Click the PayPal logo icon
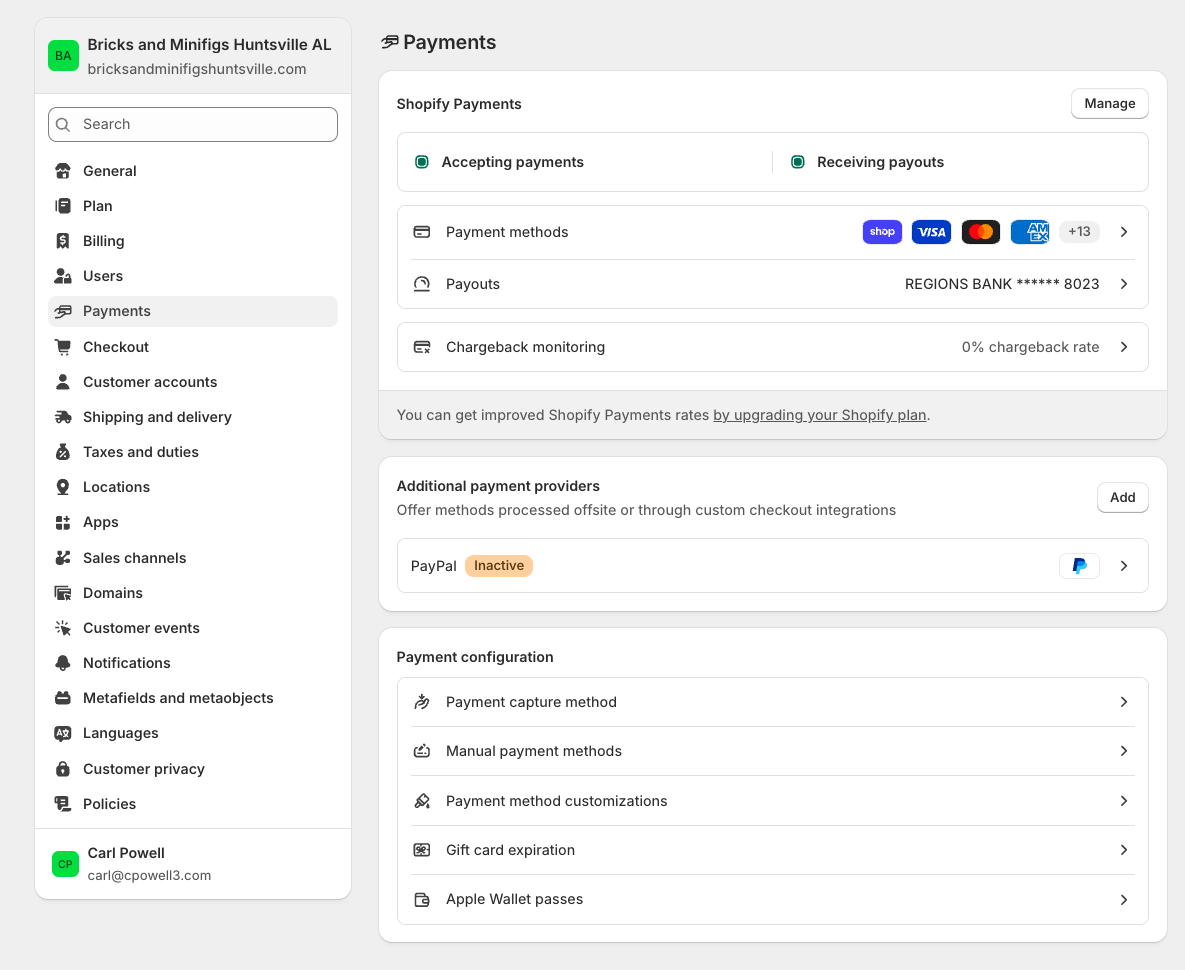The width and height of the screenshot is (1185, 970). (1079, 566)
